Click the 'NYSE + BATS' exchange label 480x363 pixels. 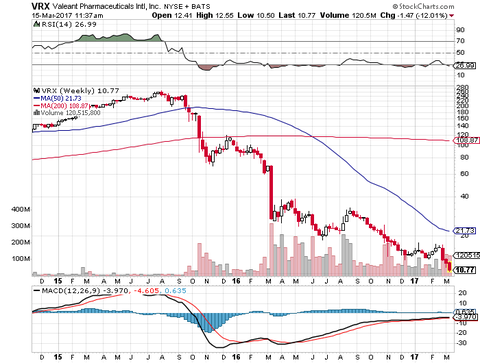click(x=187, y=6)
